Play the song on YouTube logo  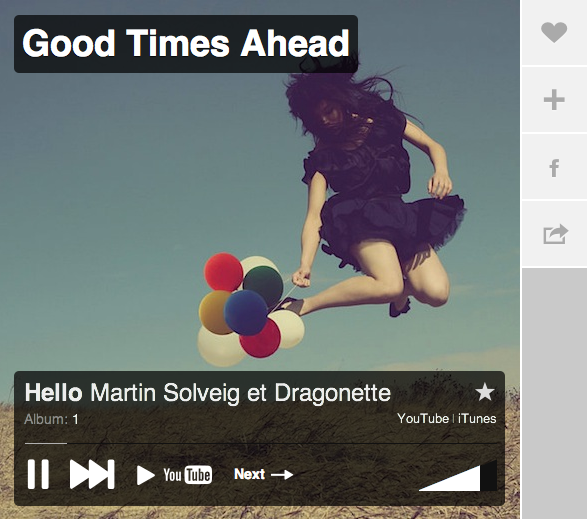click(188, 475)
